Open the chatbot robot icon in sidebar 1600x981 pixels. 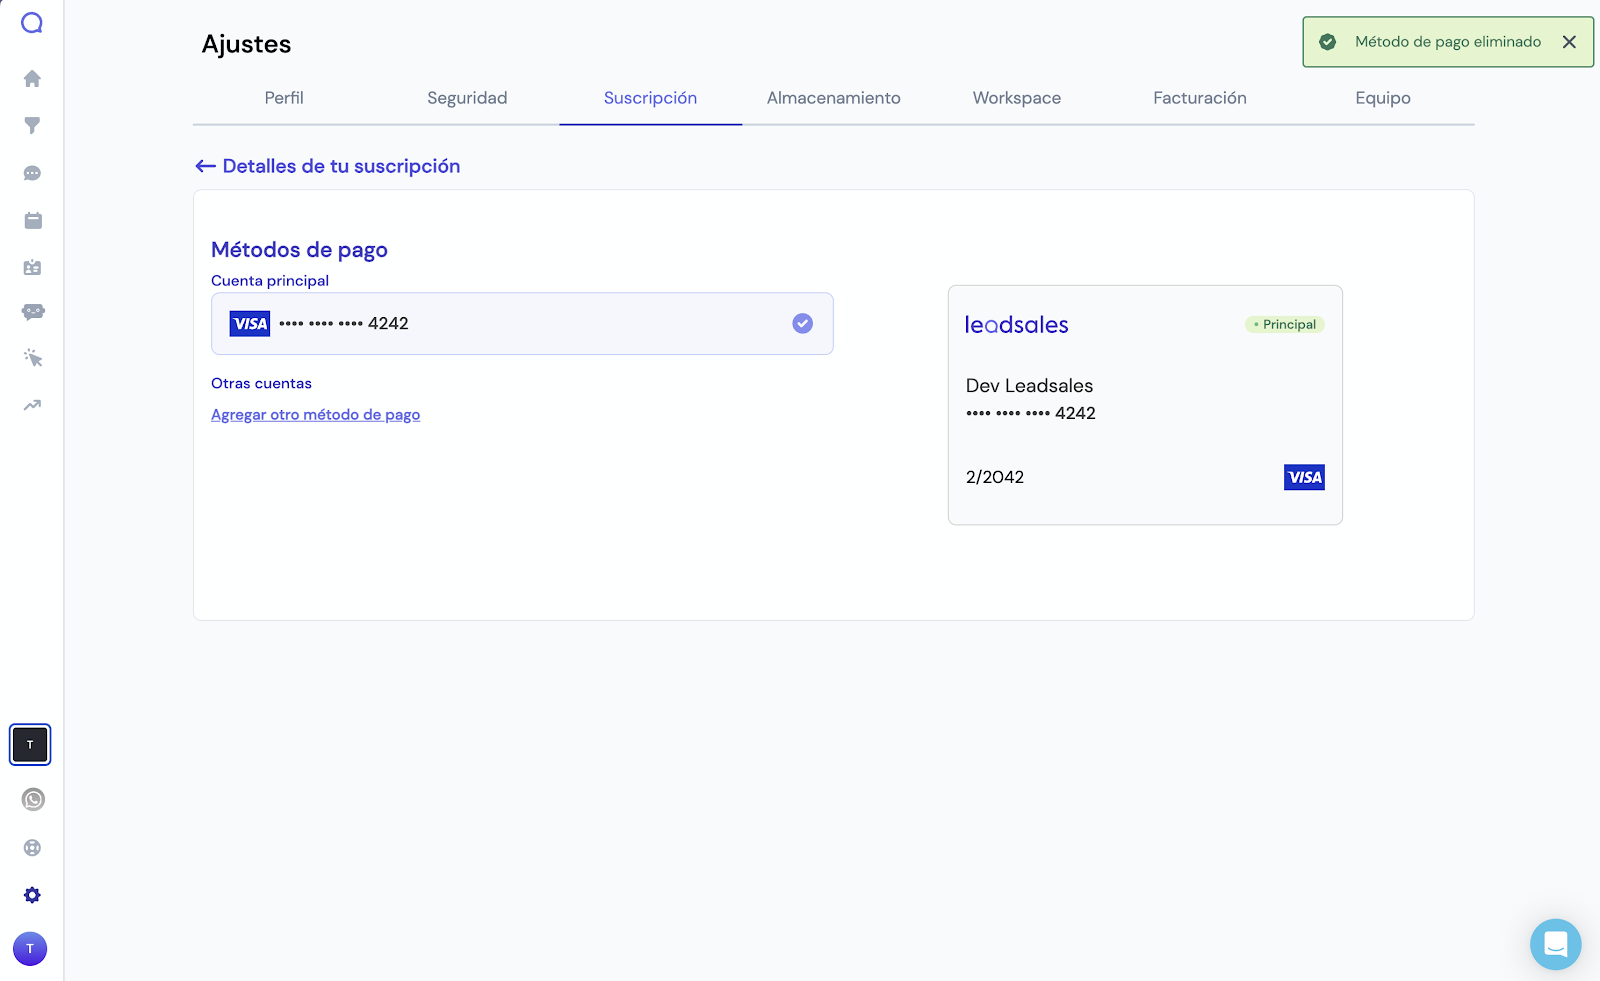tap(32, 312)
